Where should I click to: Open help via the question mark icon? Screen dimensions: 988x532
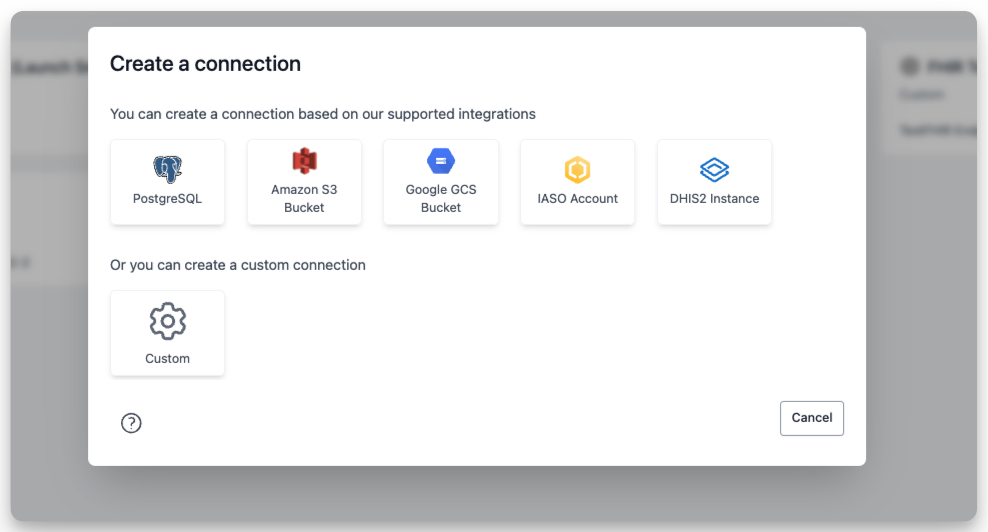131,423
